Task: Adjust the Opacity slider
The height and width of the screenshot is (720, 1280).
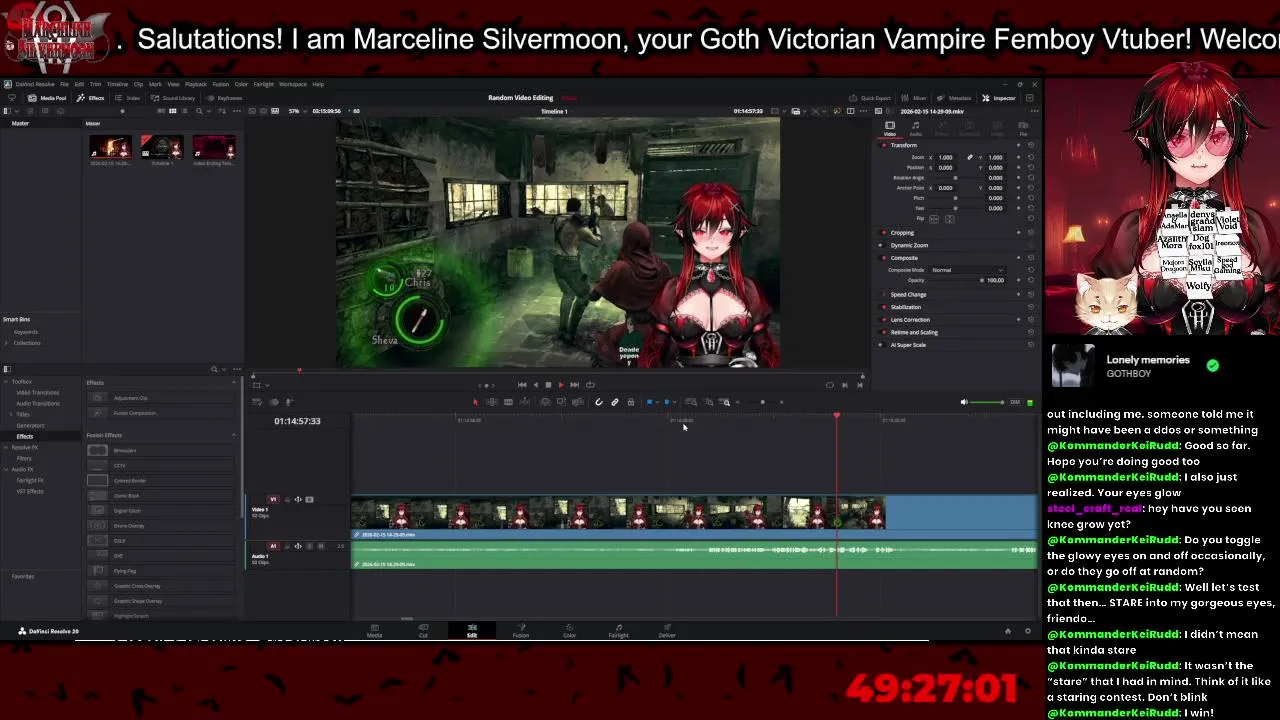Action: (955, 280)
